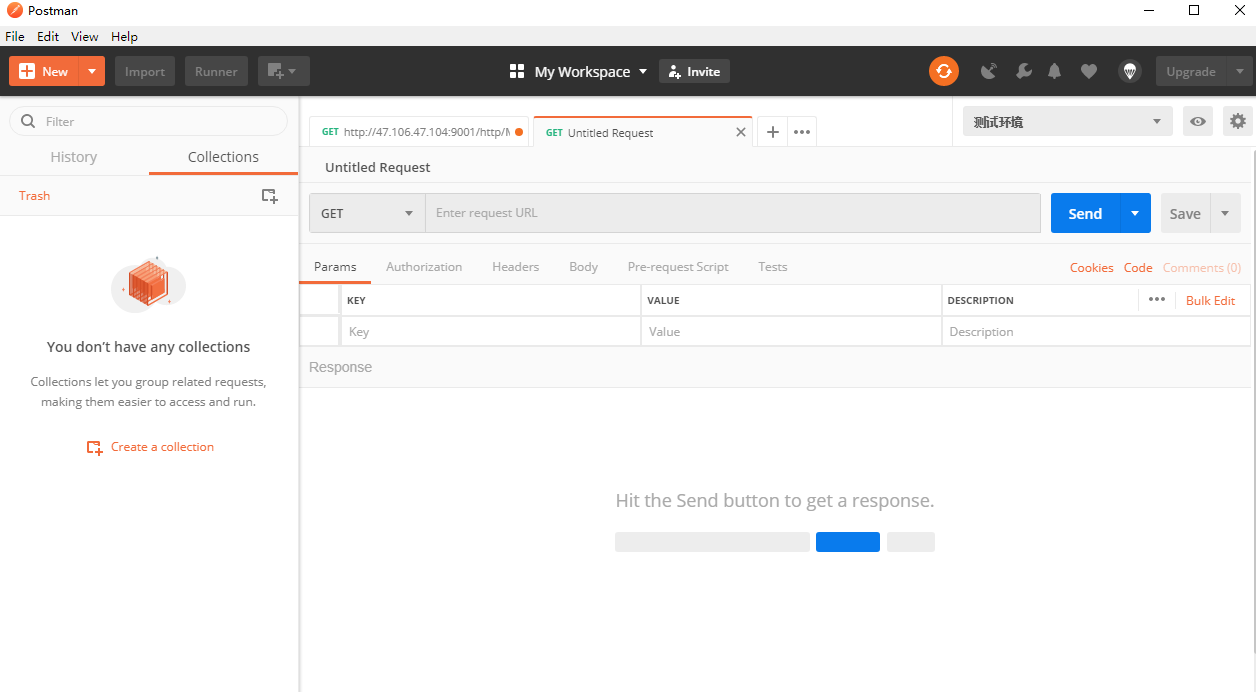Select the Headers tab
This screenshot has height=692, width=1256.
click(x=515, y=267)
